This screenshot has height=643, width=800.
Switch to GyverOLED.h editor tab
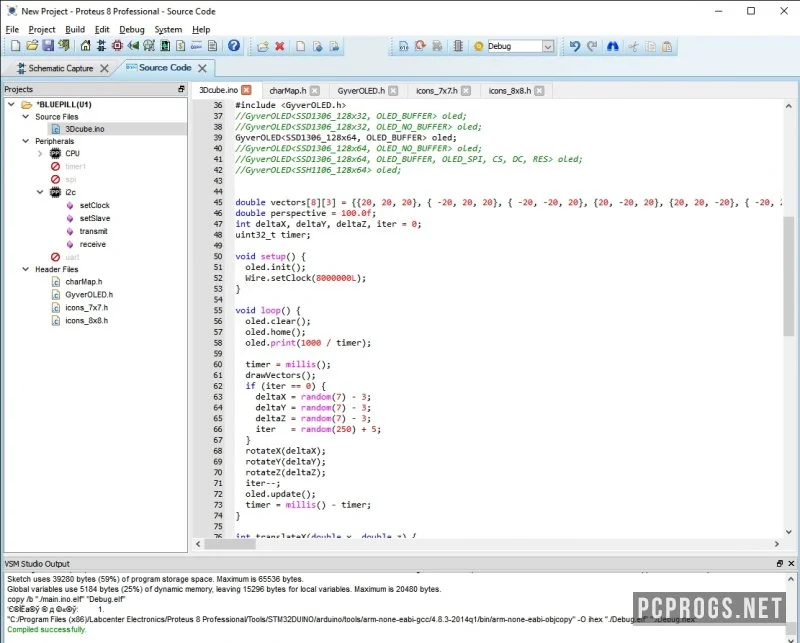tap(361, 90)
